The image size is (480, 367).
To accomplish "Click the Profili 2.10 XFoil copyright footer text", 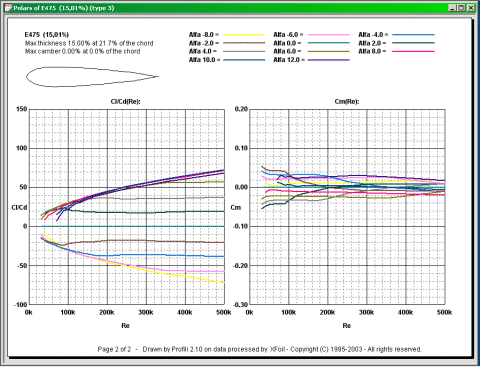I will 282,349.
